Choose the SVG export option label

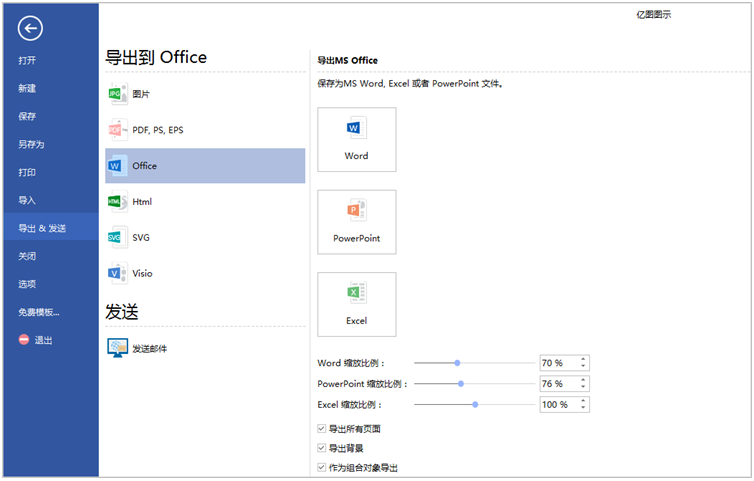point(141,238)
